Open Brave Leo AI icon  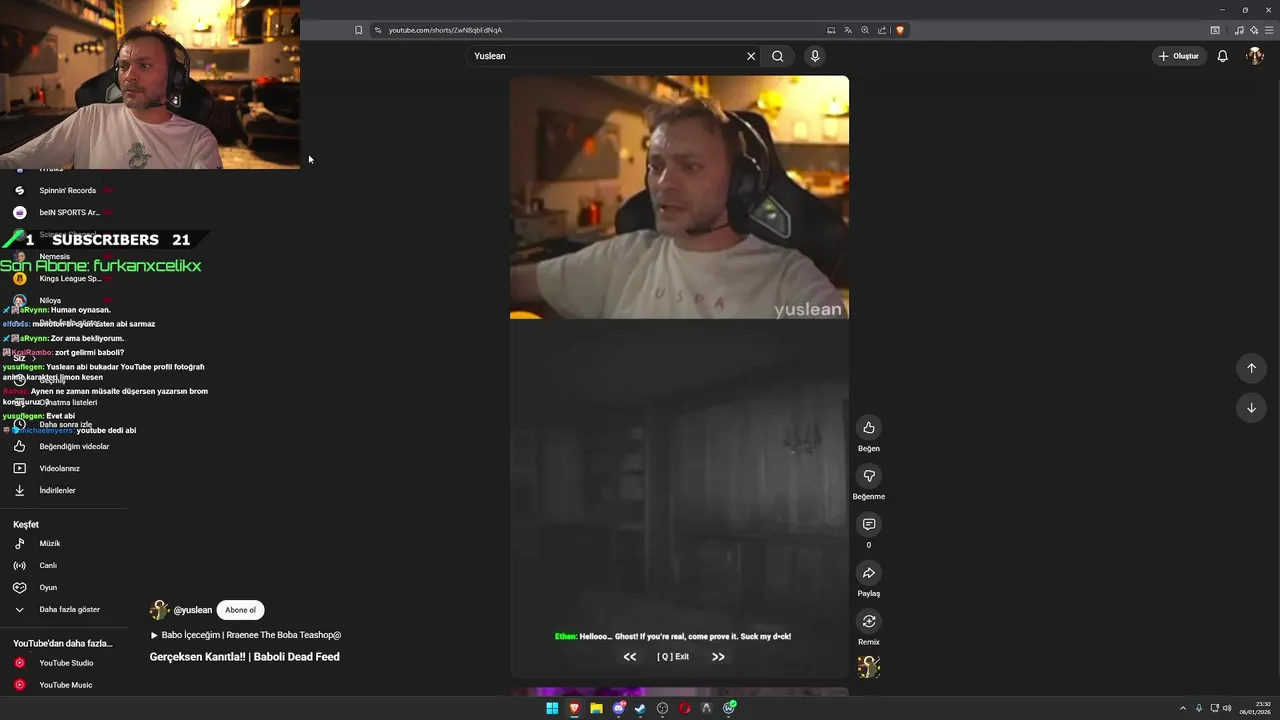(1254, 30)
